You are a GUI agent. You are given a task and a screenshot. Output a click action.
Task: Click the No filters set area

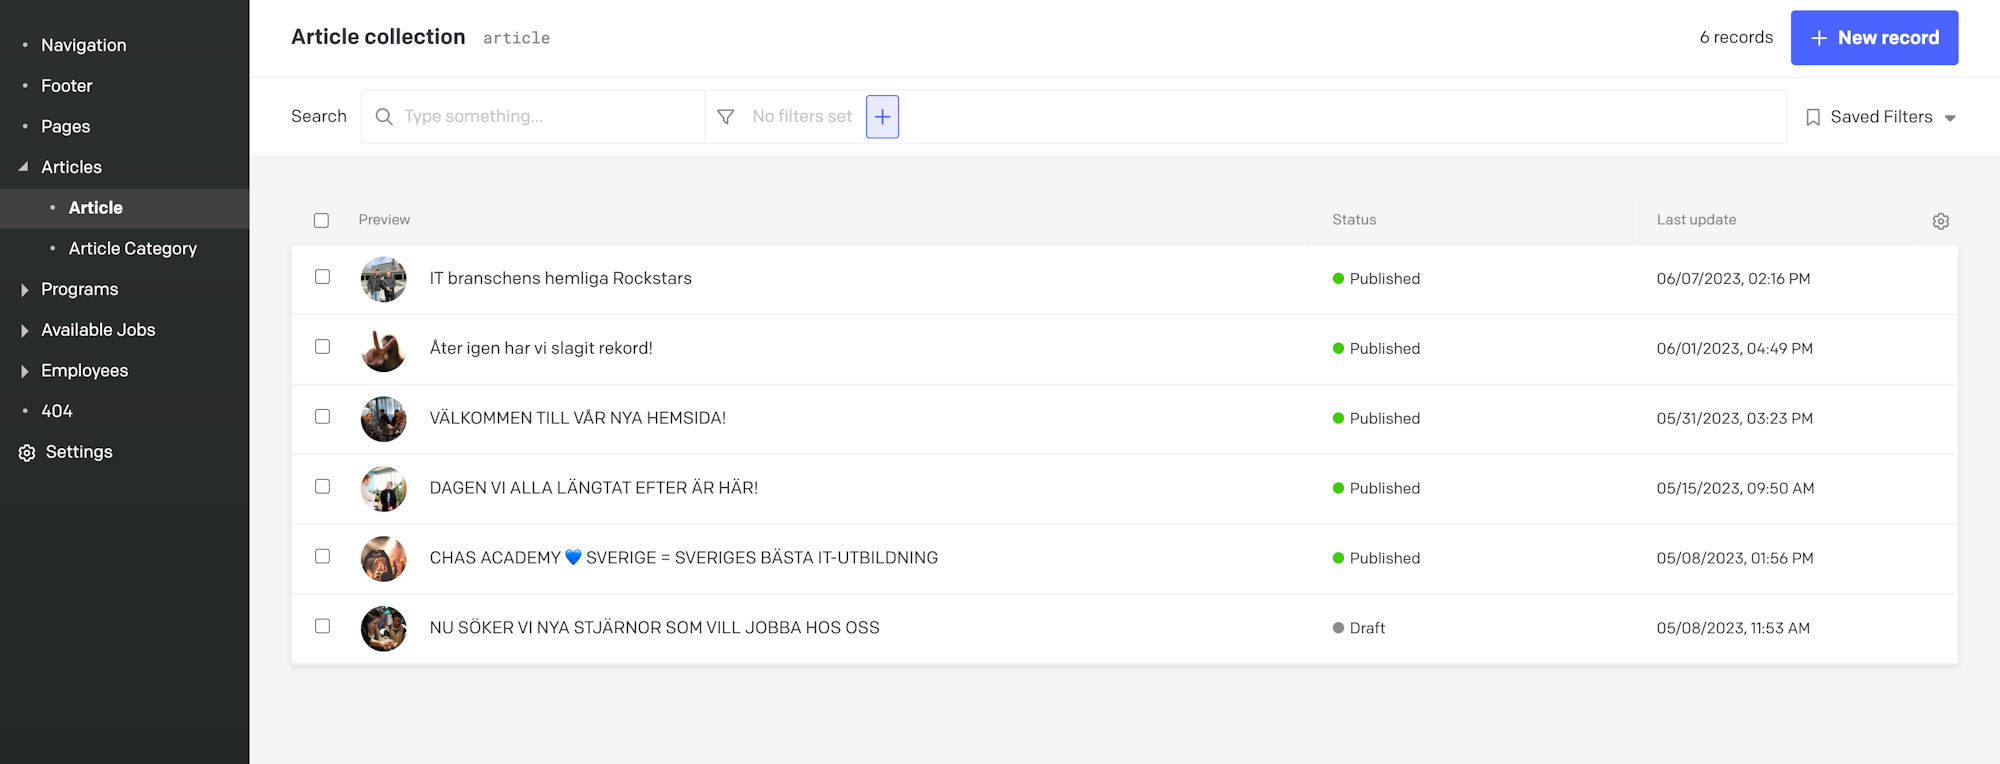coord(802,117)
